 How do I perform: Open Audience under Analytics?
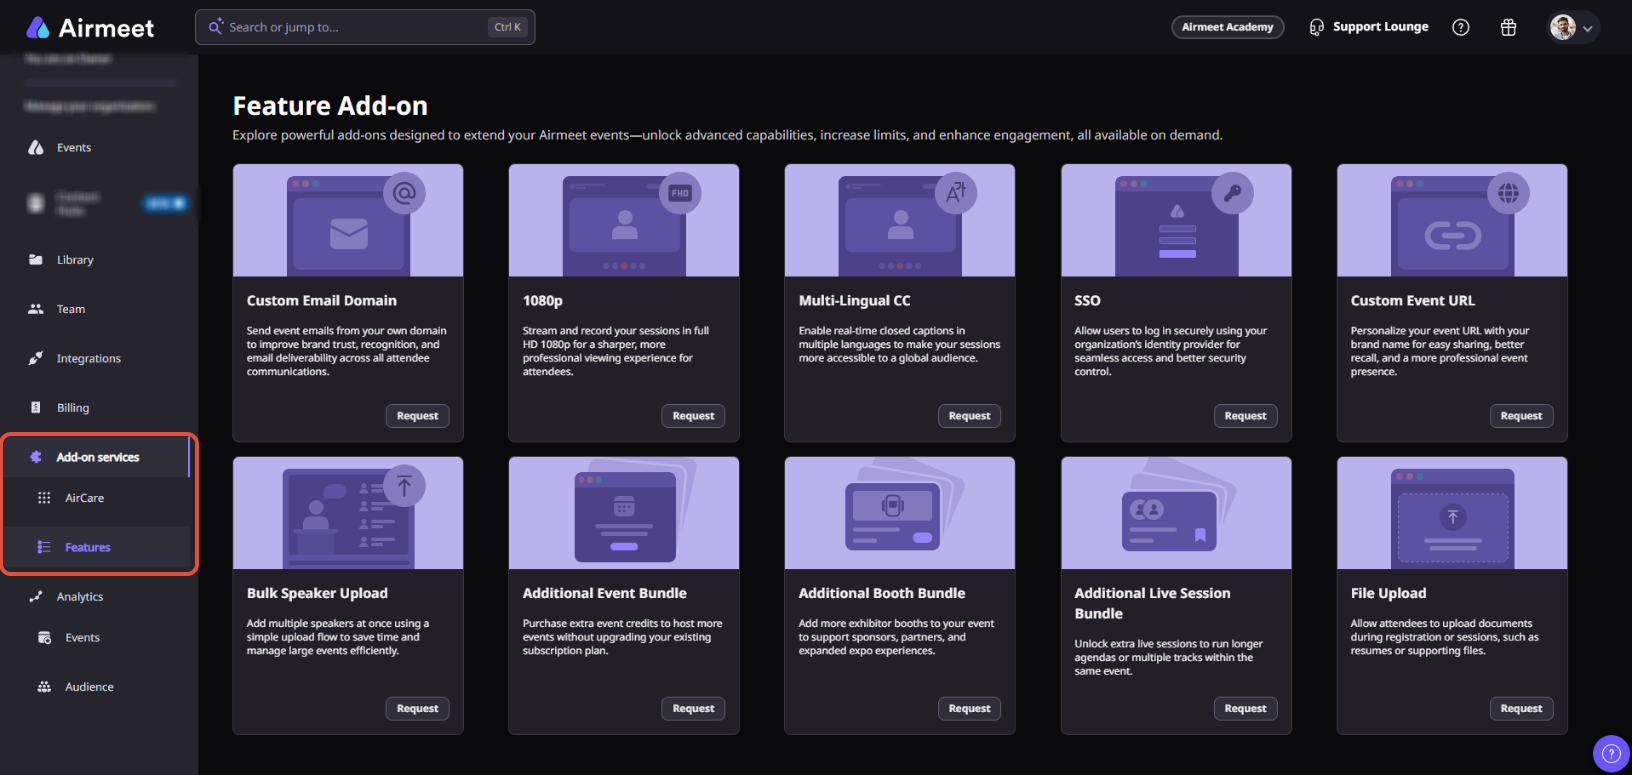[90, 687]
